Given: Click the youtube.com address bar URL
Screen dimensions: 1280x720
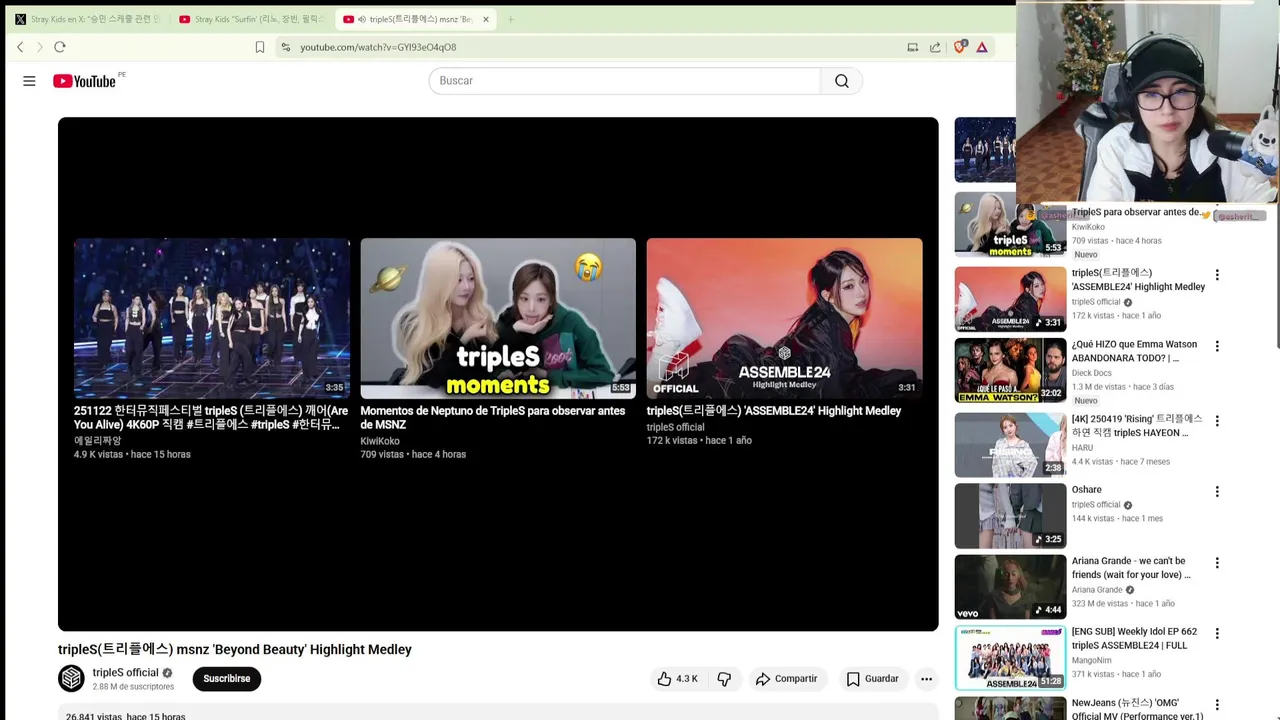Looking at the screenshot, I should pos(378,47).
